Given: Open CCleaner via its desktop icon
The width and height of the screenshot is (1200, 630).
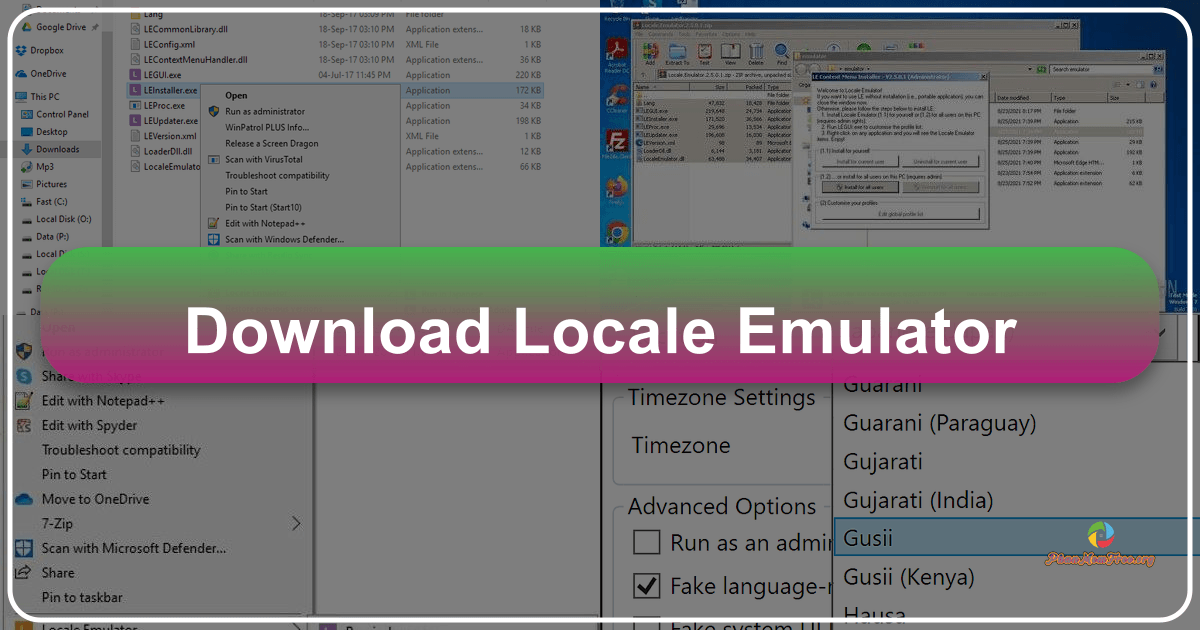Looking at the screenshot, I should coord(615,96).
